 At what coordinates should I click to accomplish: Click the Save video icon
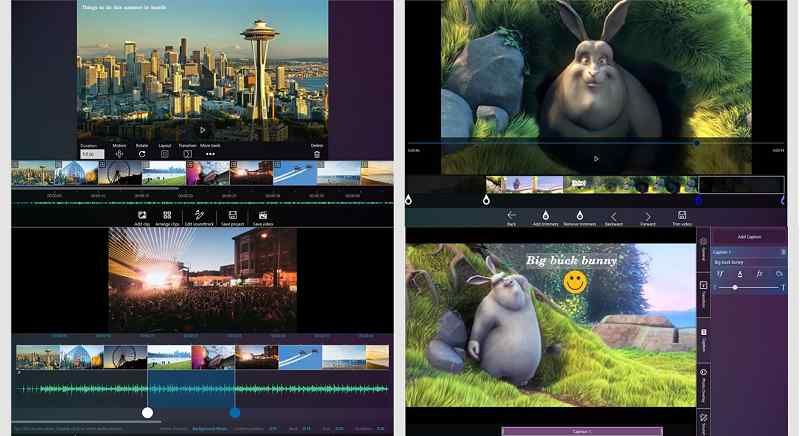[263, 215]
